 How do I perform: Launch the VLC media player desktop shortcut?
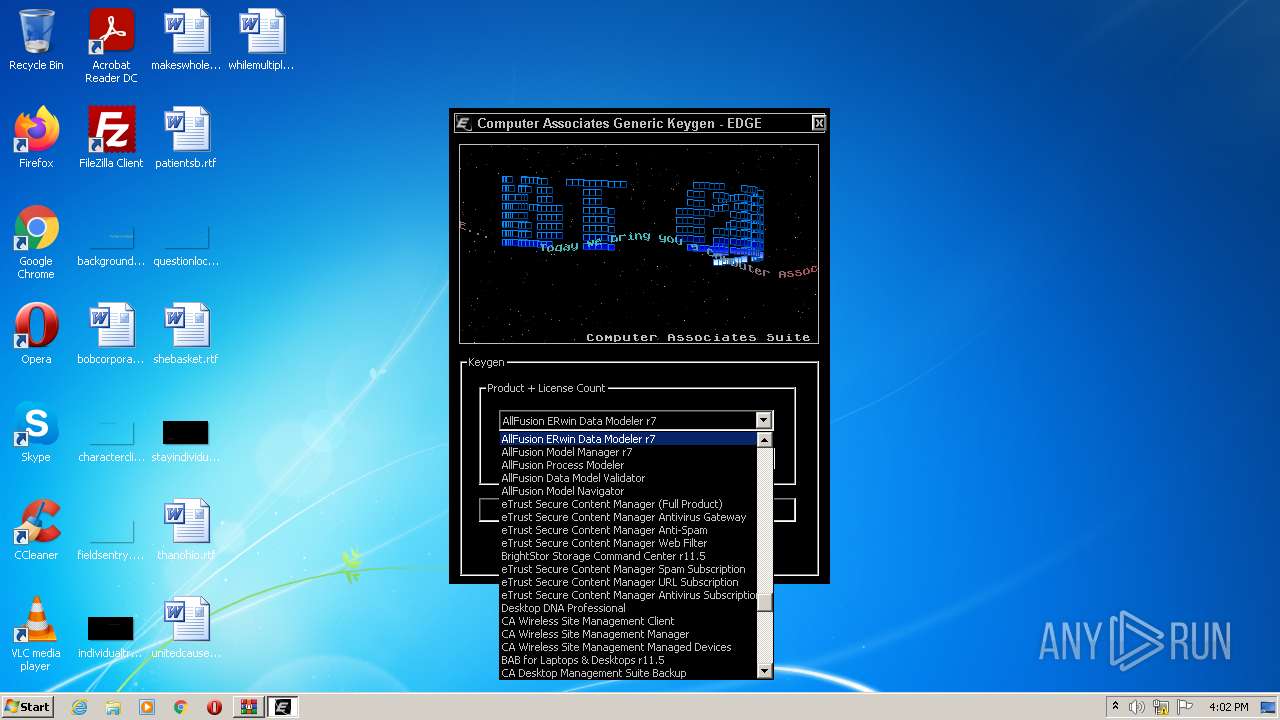coord(36,634)
